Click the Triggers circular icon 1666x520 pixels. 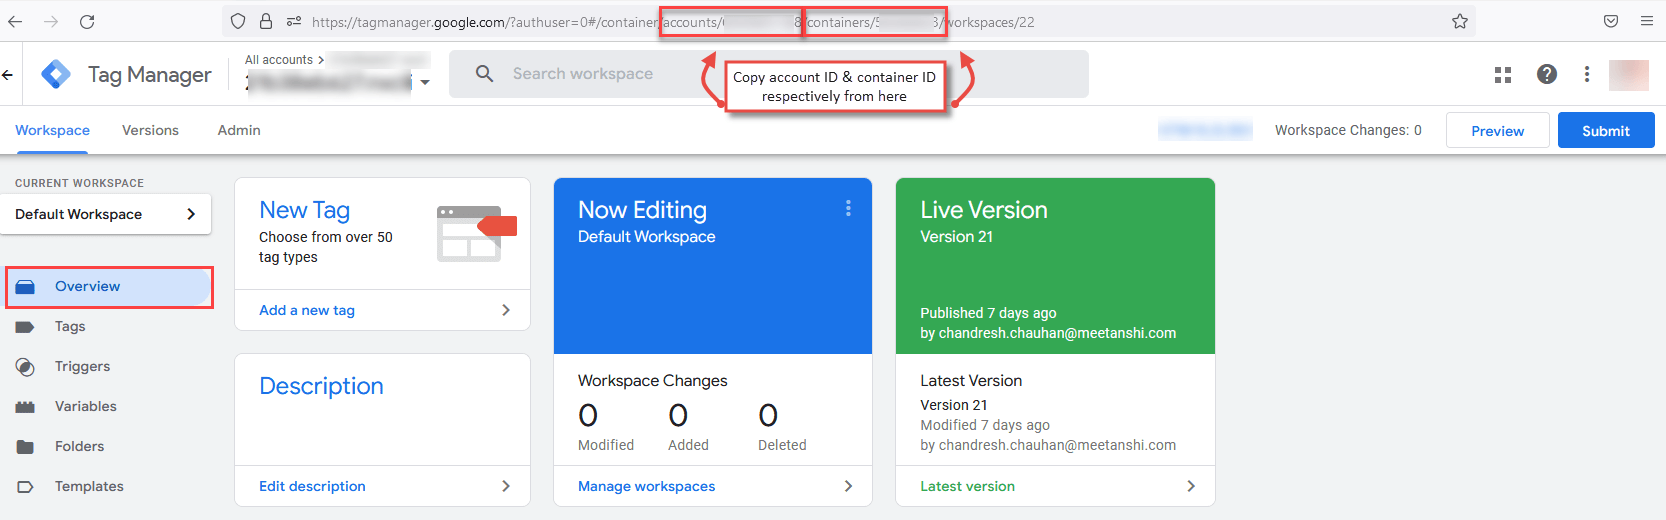[26, 367]
